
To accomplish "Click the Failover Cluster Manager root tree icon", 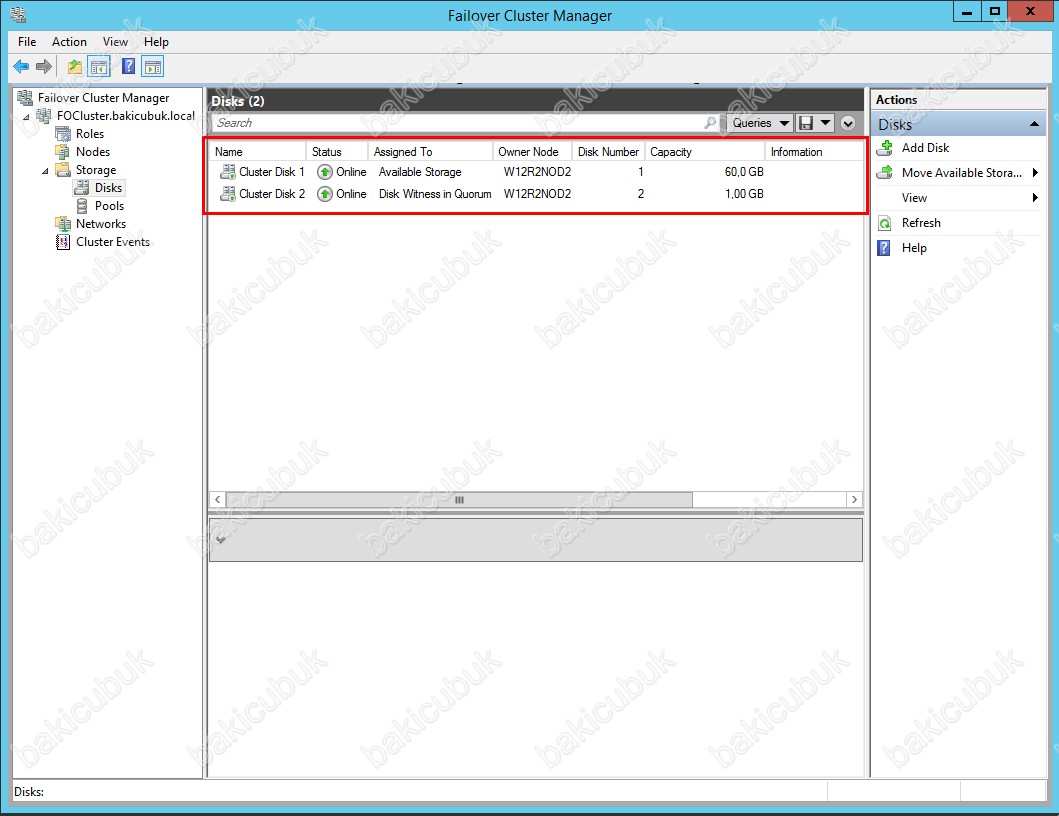I will 26,97.
